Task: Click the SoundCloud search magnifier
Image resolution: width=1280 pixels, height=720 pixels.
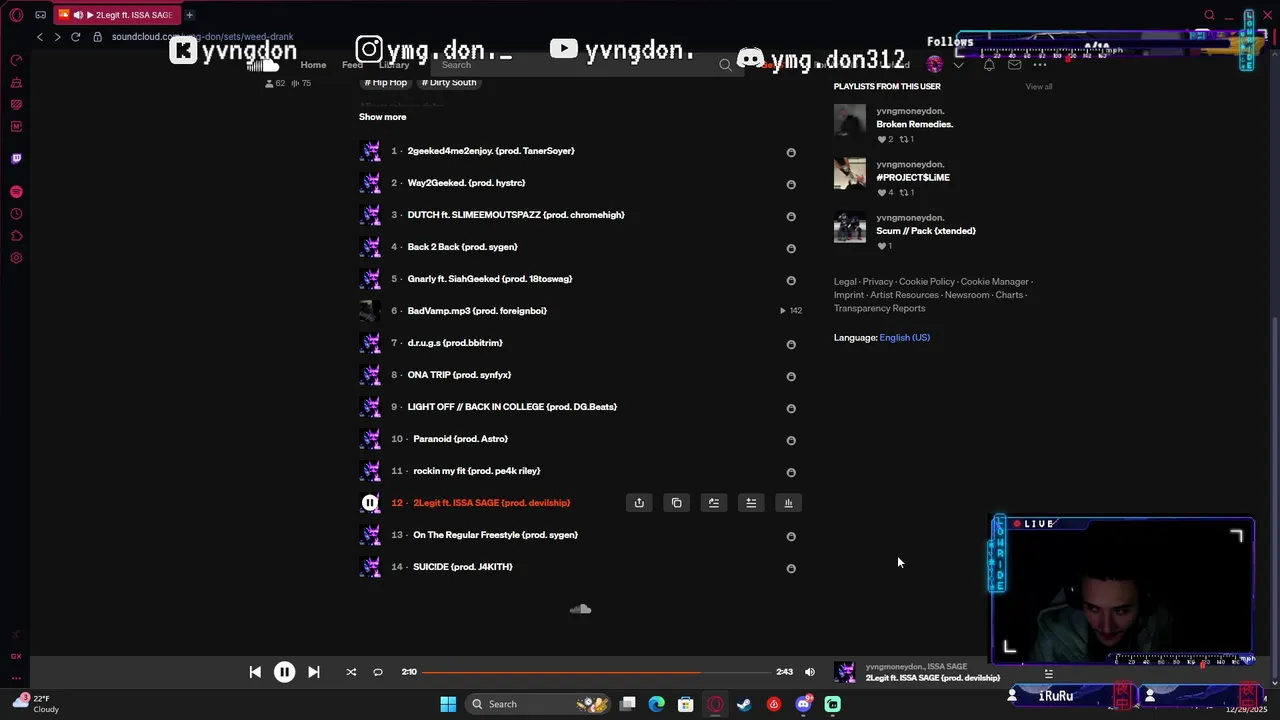Action: pyautogui.click(x=725, y=65)
